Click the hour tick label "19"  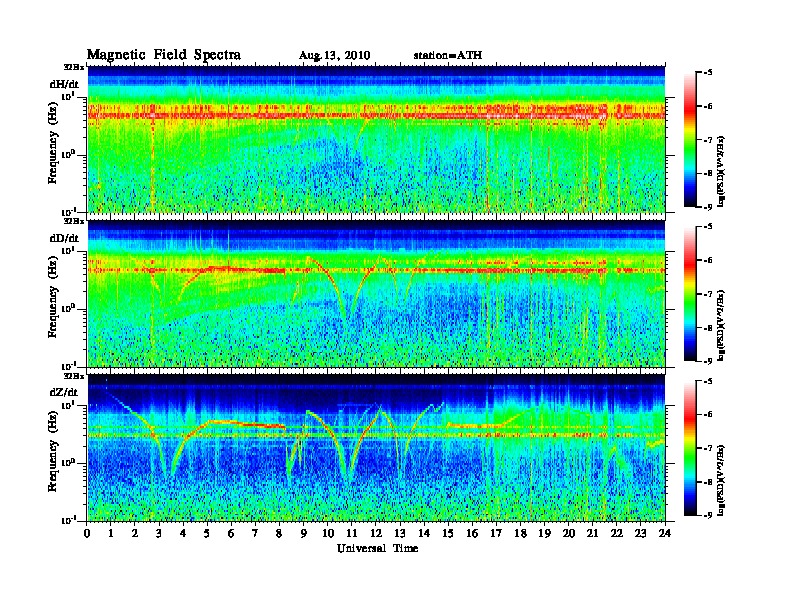point(544,533)
